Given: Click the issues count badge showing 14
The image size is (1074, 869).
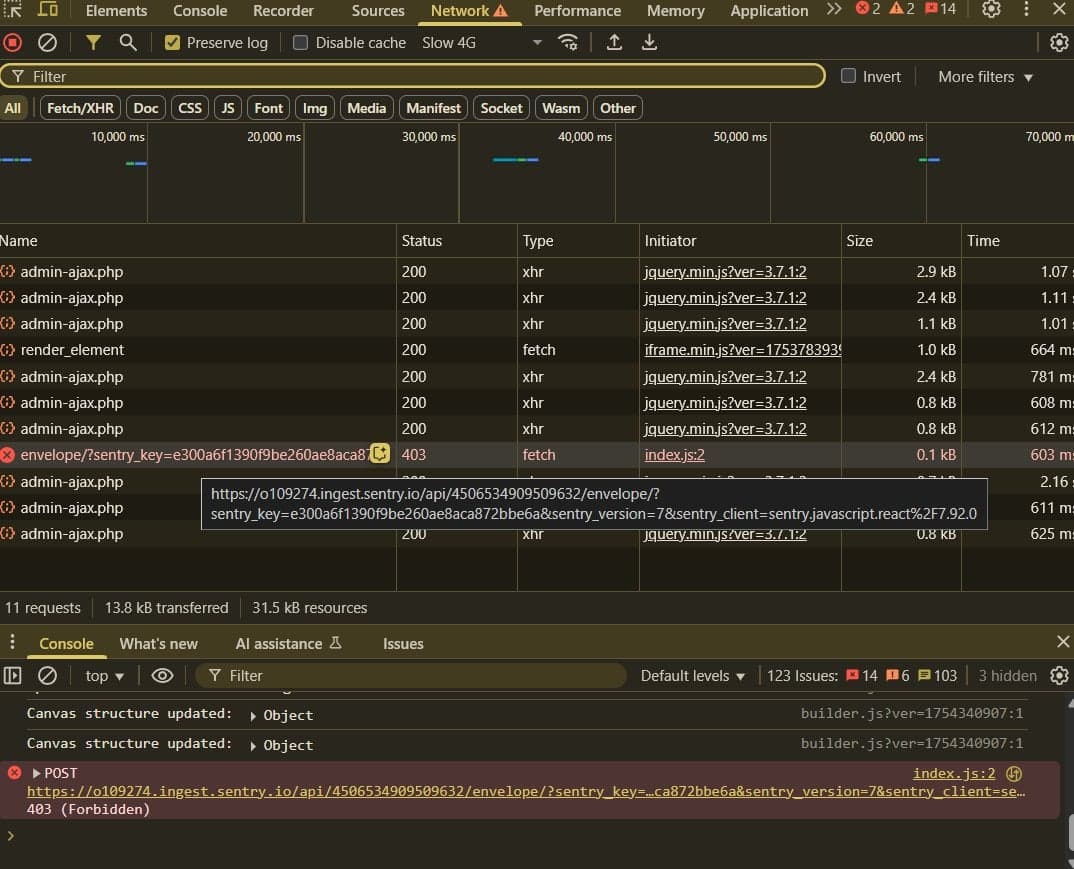Looking at the screenshot, I should click(x=940, y=9).
